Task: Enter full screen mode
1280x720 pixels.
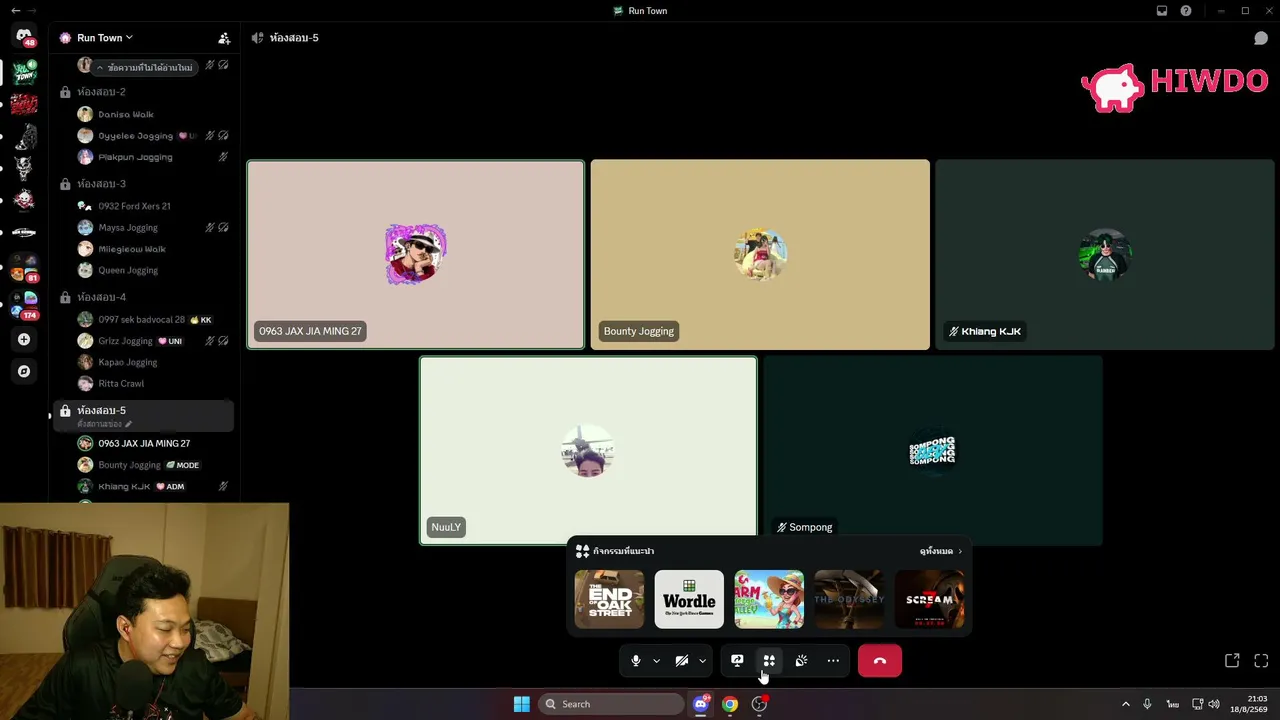Action: (1261, 661)
